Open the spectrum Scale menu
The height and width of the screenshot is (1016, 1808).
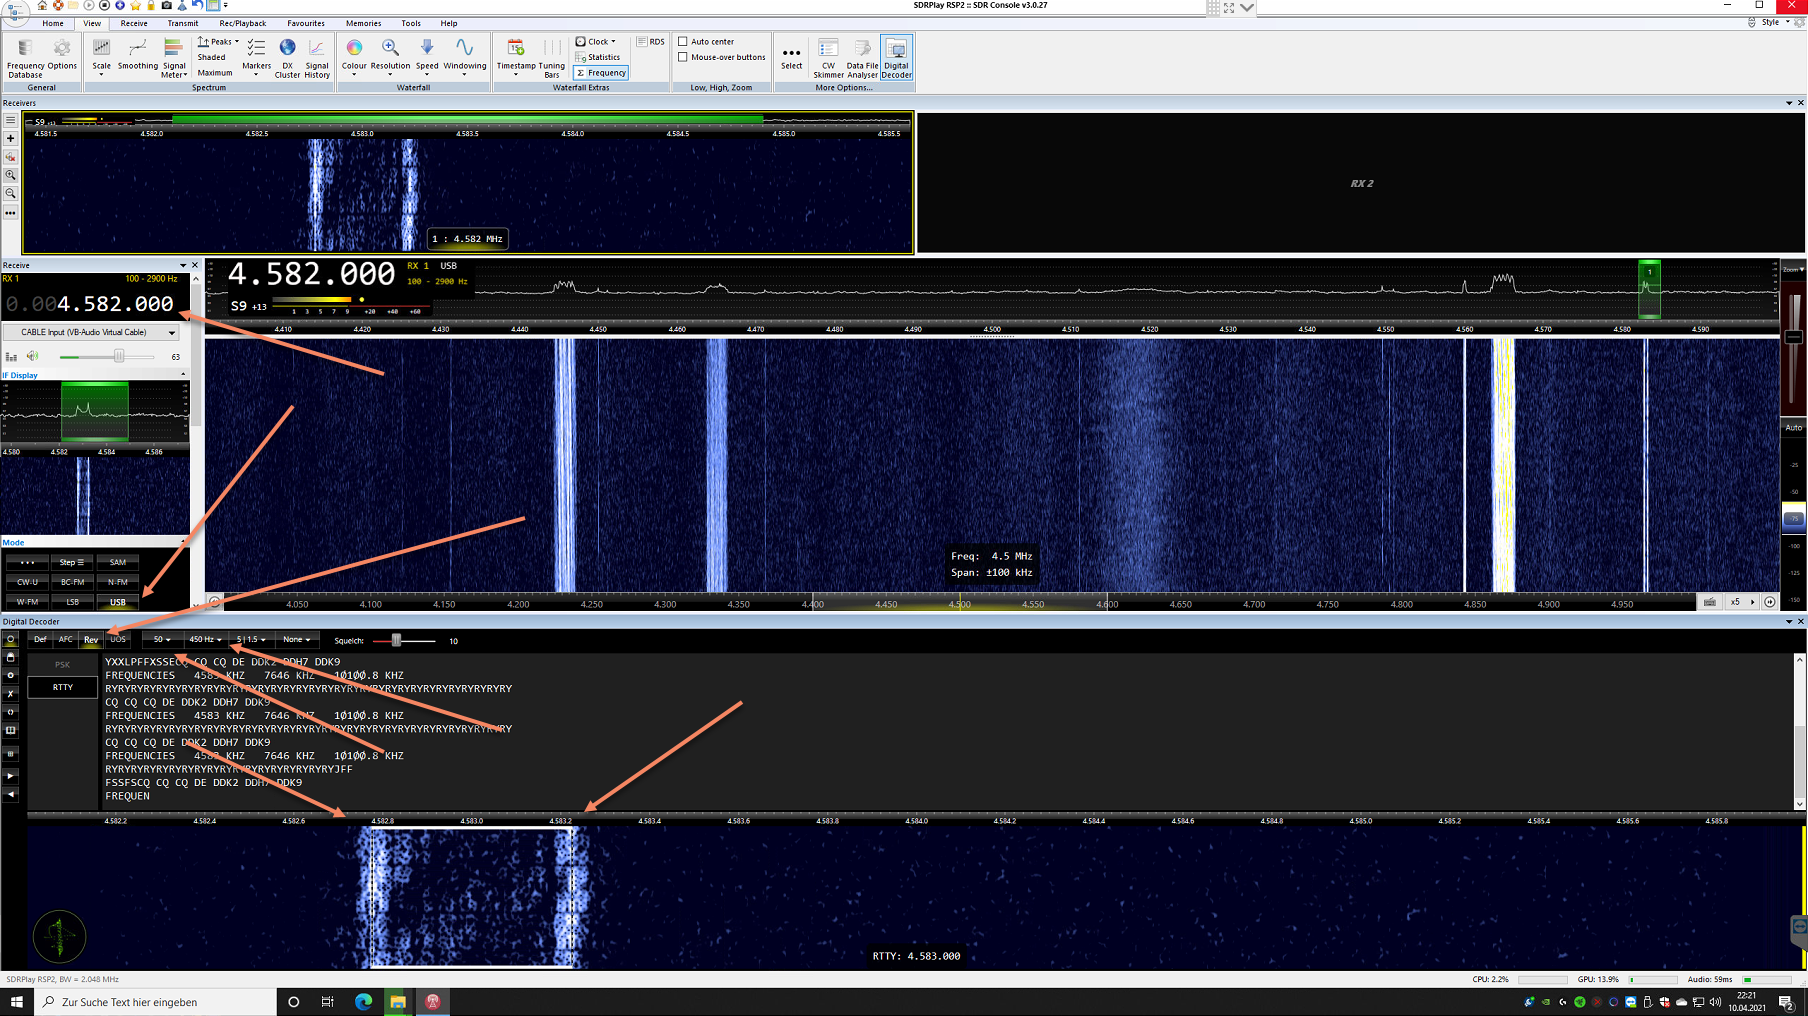click(x=101, y=58)
